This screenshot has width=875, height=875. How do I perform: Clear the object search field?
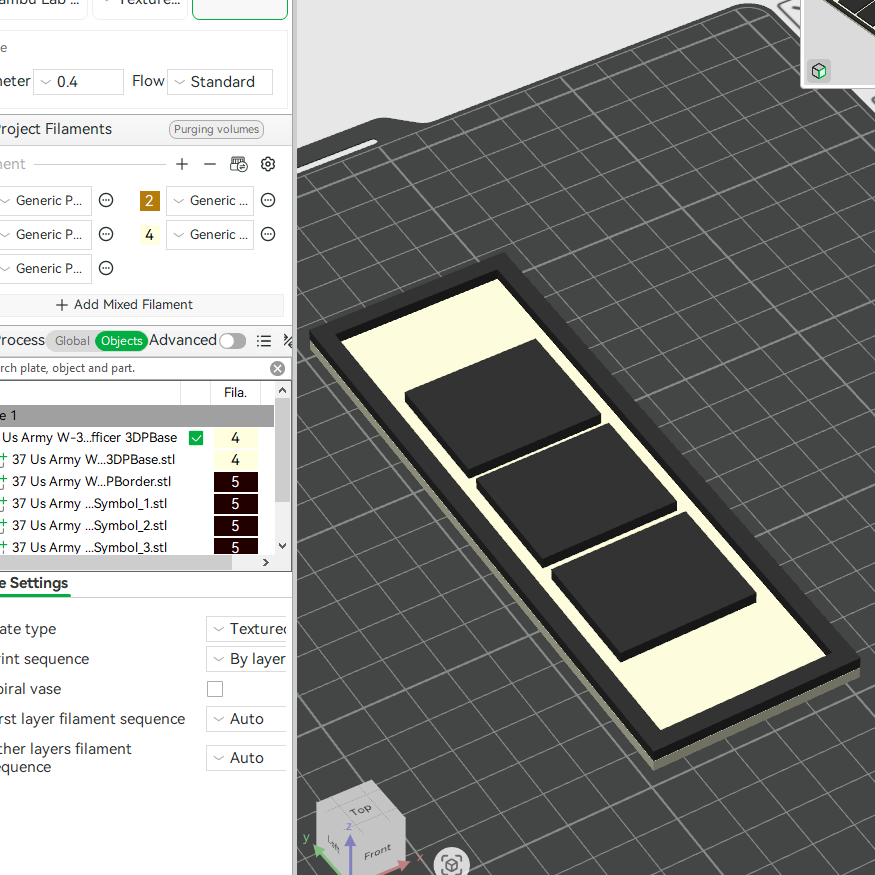pyautogui.click(x=277, y=368)
